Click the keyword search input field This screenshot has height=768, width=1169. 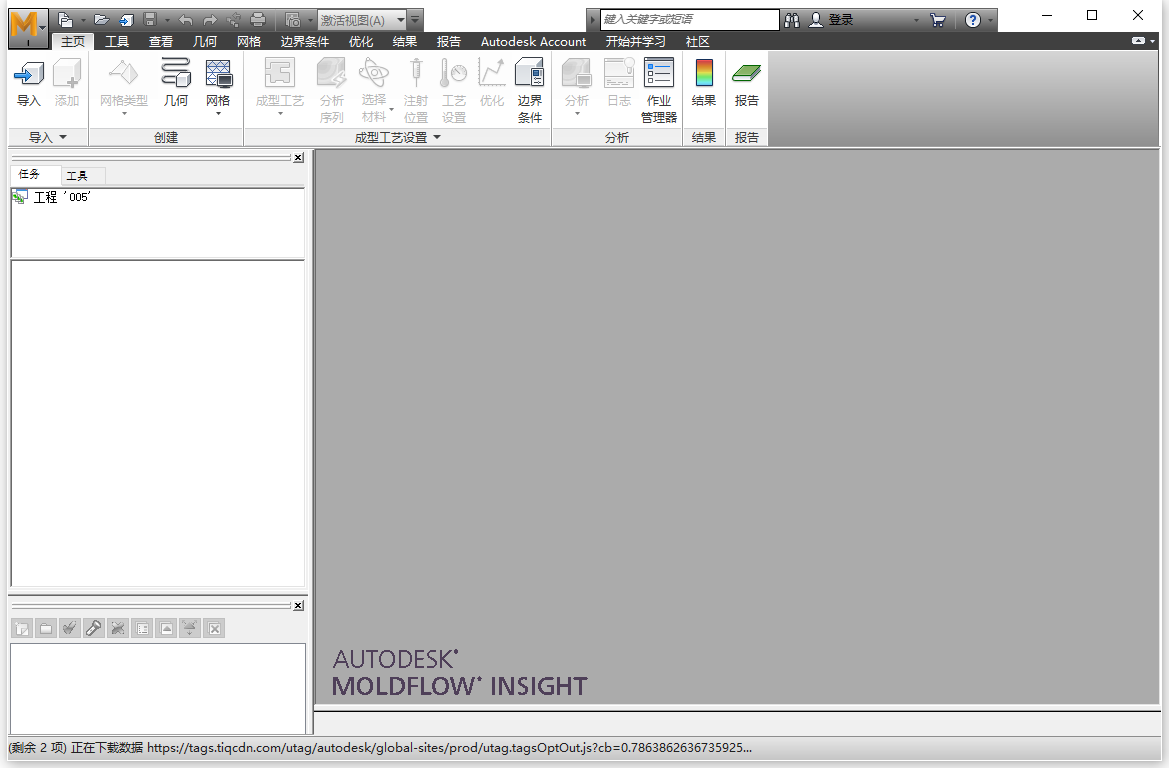pyautogui.click(x=690, y=19)
